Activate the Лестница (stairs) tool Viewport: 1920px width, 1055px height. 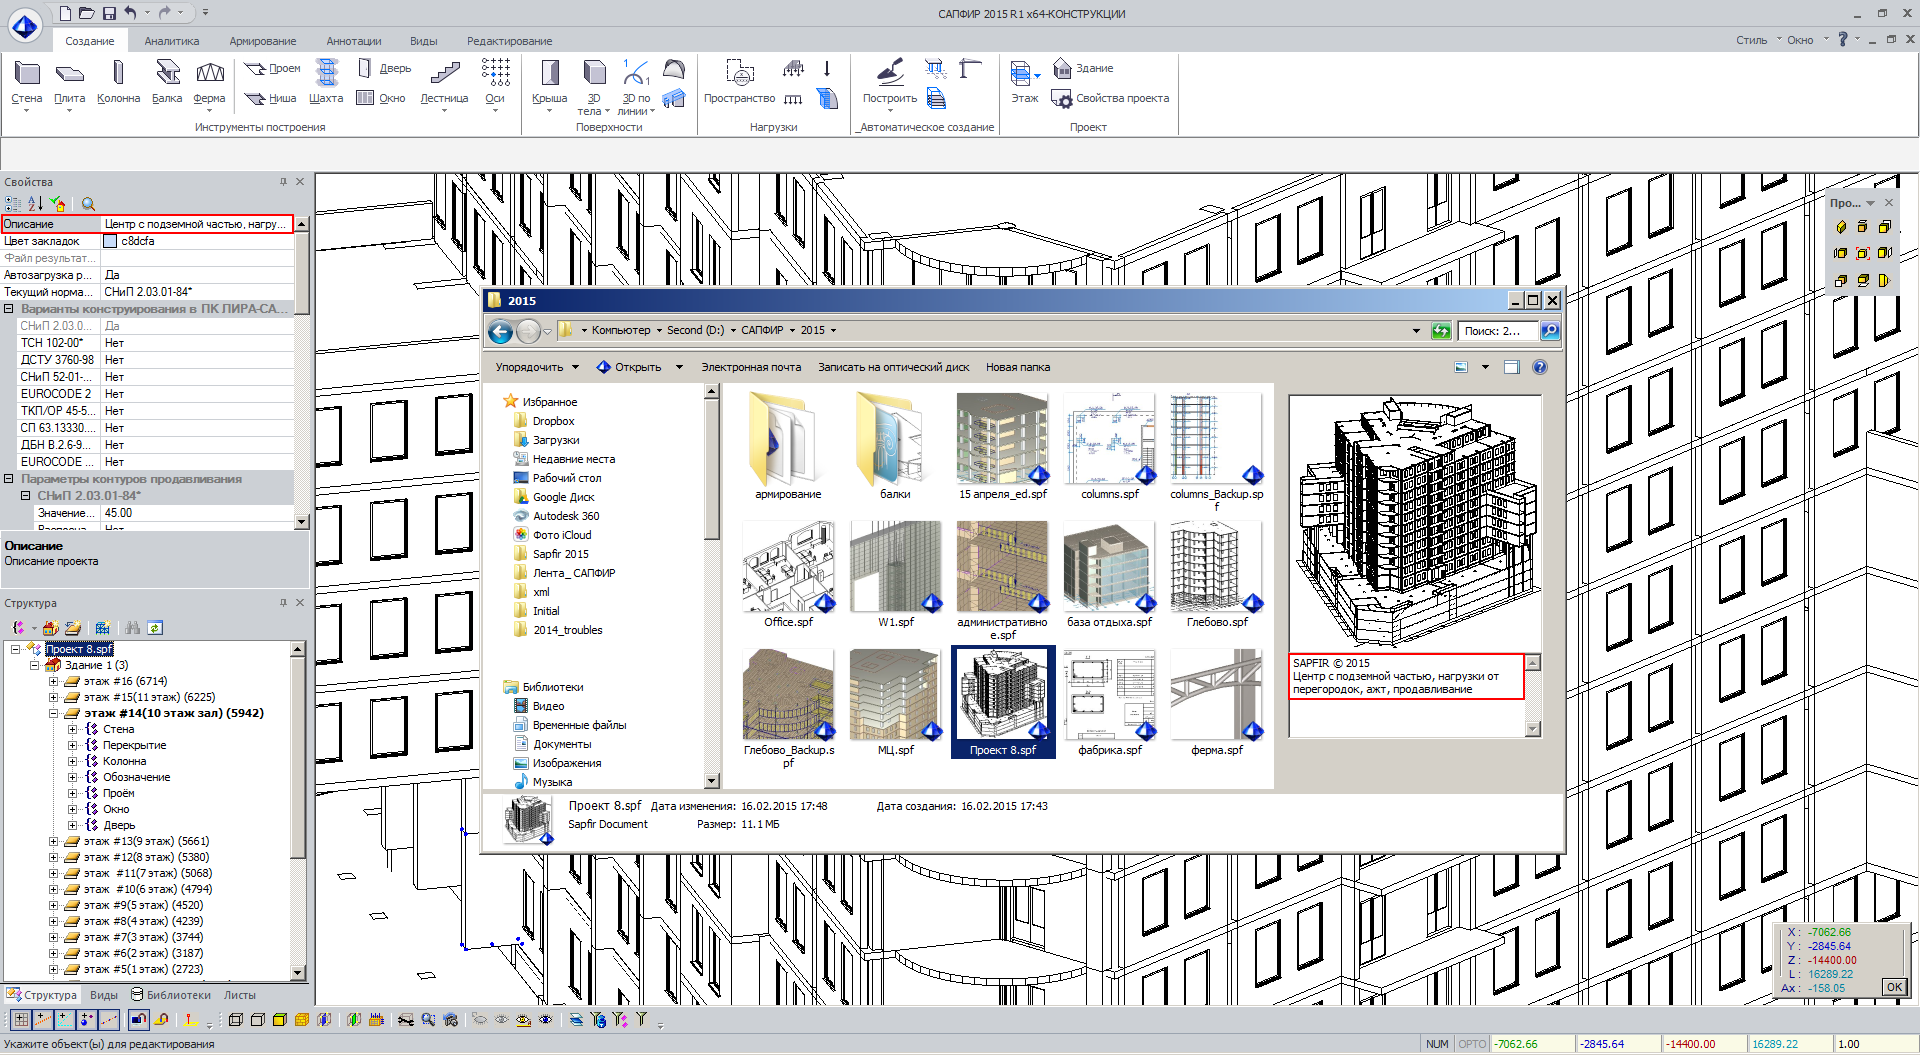coord(444,81)
